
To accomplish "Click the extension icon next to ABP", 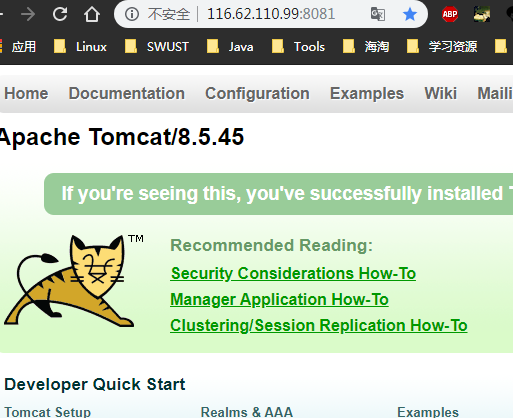I will pos(482,14).
